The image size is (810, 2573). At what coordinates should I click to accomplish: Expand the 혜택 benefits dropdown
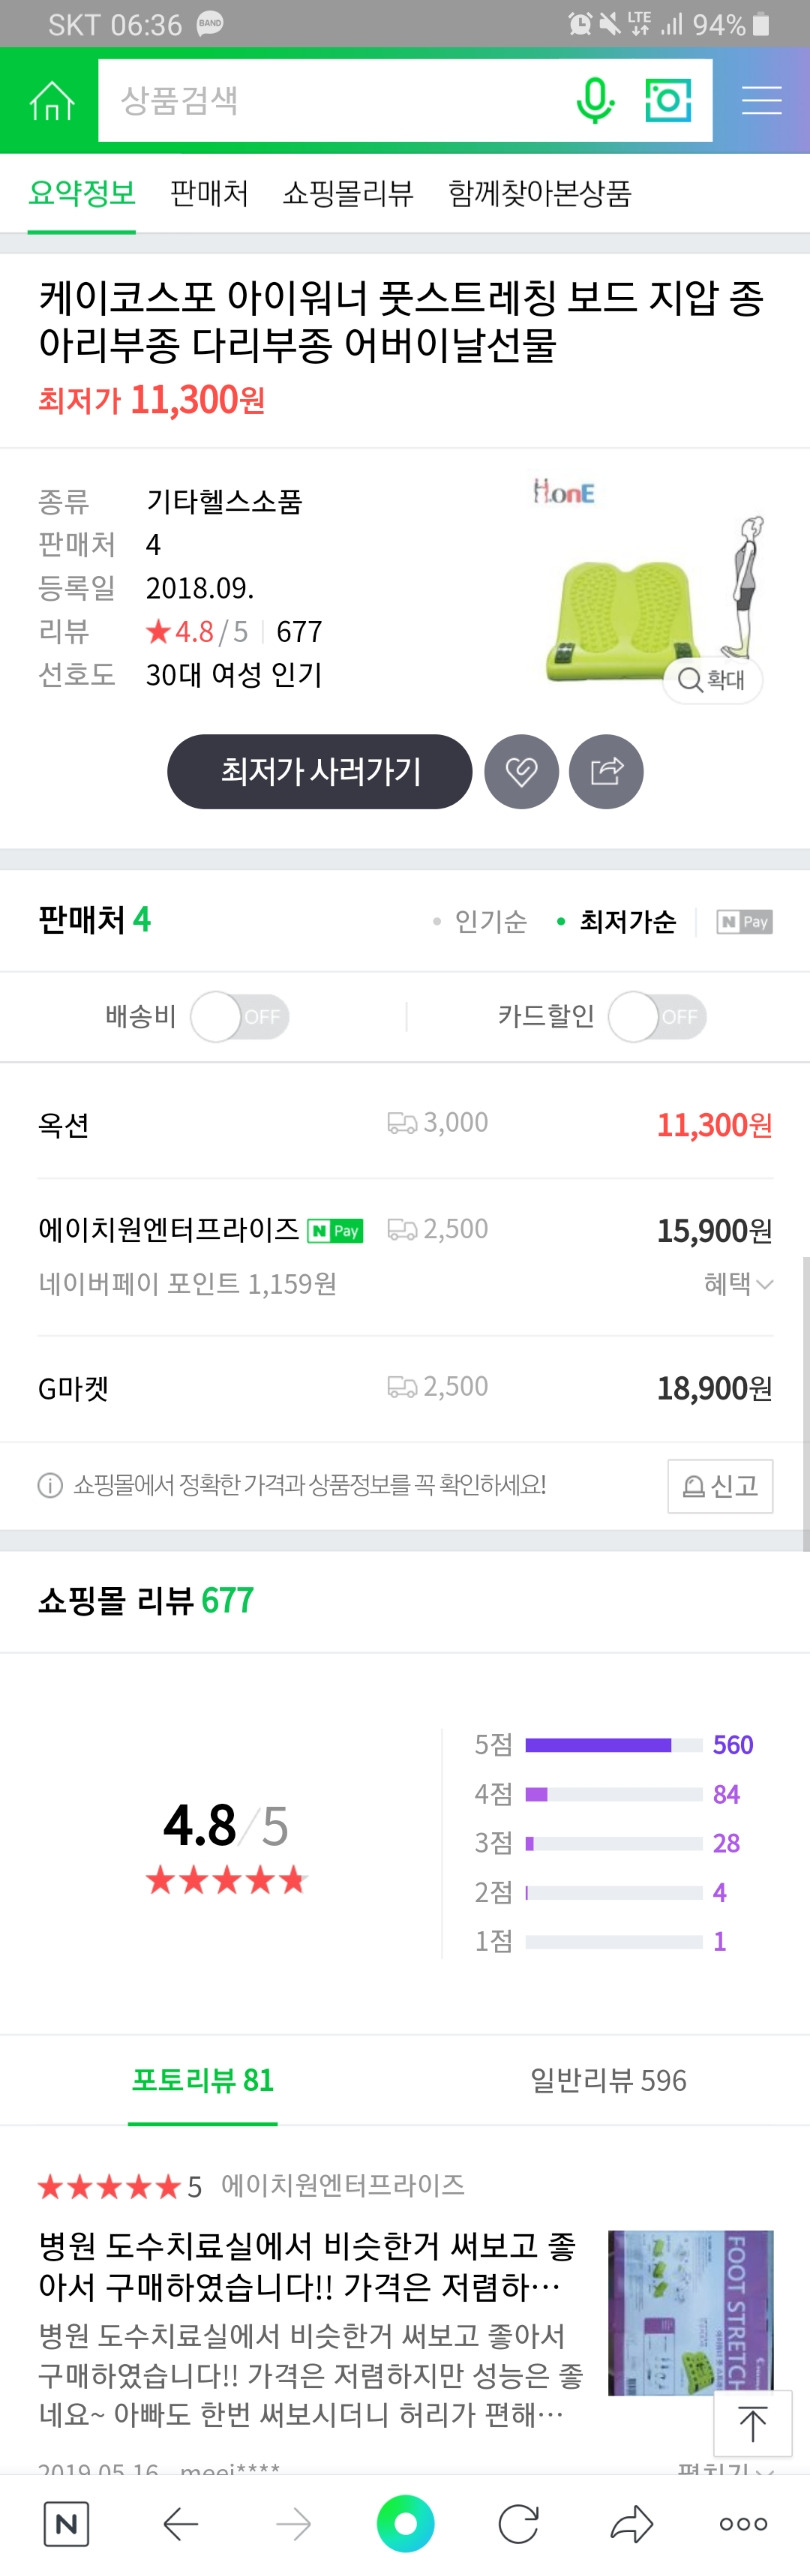[x=738, y=1283]
